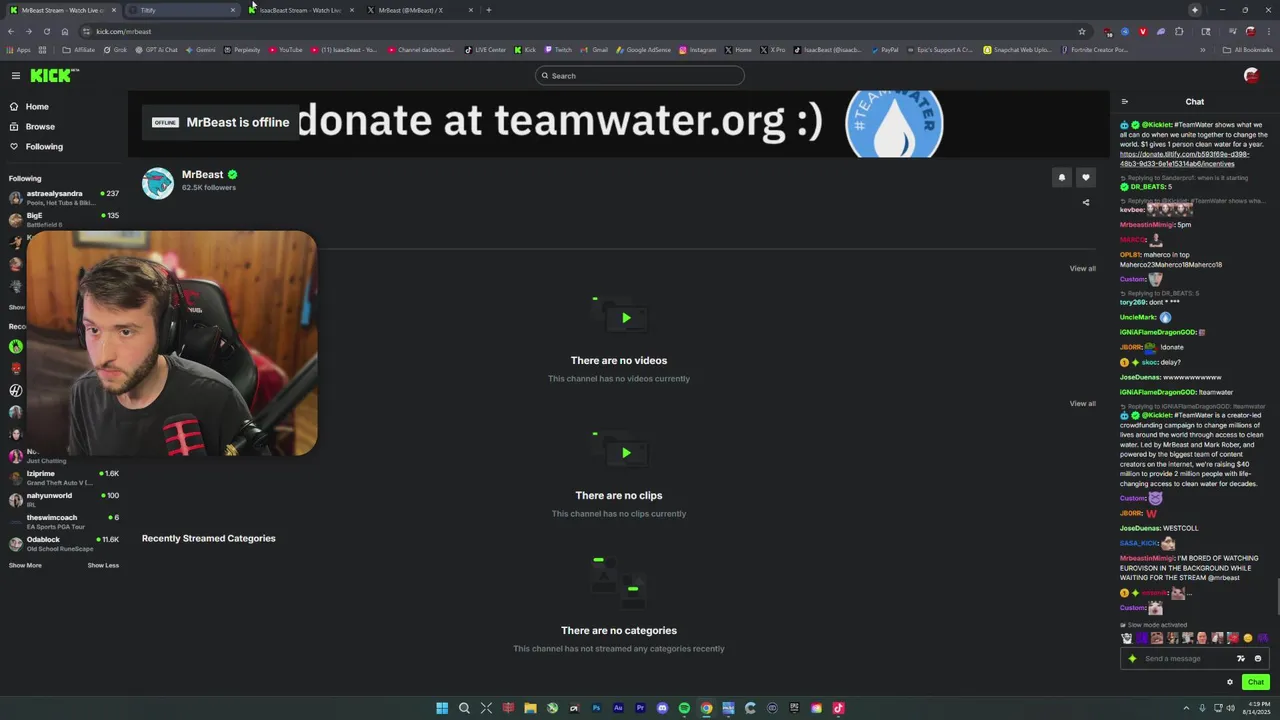Open the Twitch bookmark
Viewport: 1280px width, 720px height.
click(558, 49)
